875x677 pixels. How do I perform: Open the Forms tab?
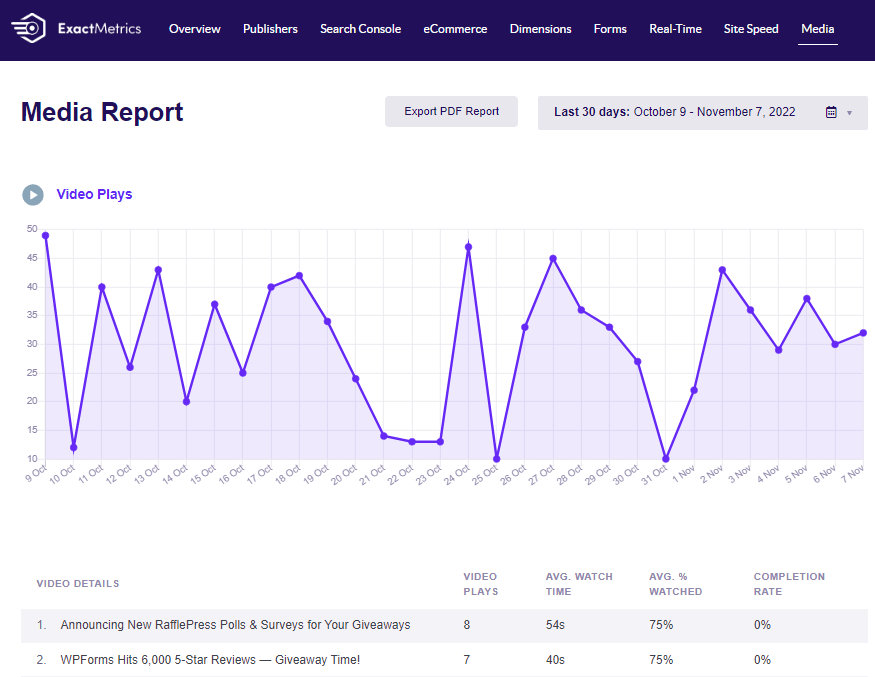tap(610, 29)
